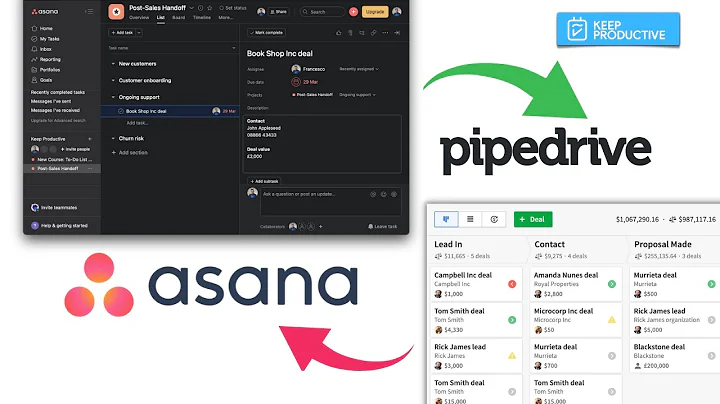Open the Add task dropdown arrow
Viewport: 720px width, 404px height.
click(x=139, y=33)
